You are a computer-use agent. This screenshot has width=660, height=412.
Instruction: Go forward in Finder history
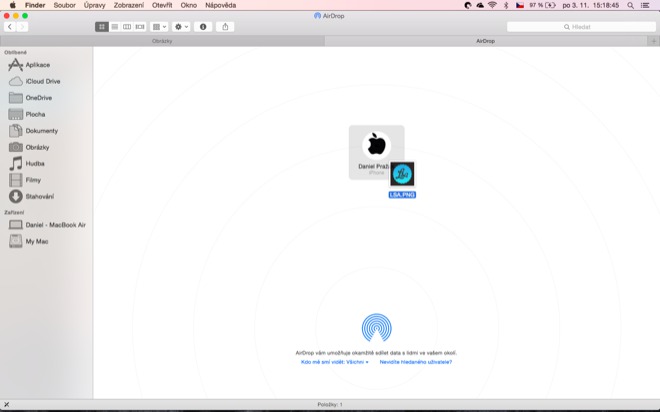pos(22,27)
